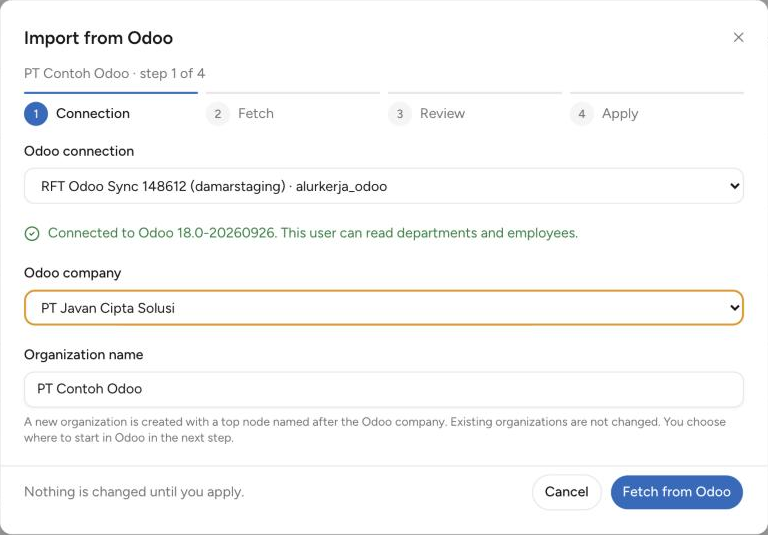Click the 'Organization name' label

[84, 355]
